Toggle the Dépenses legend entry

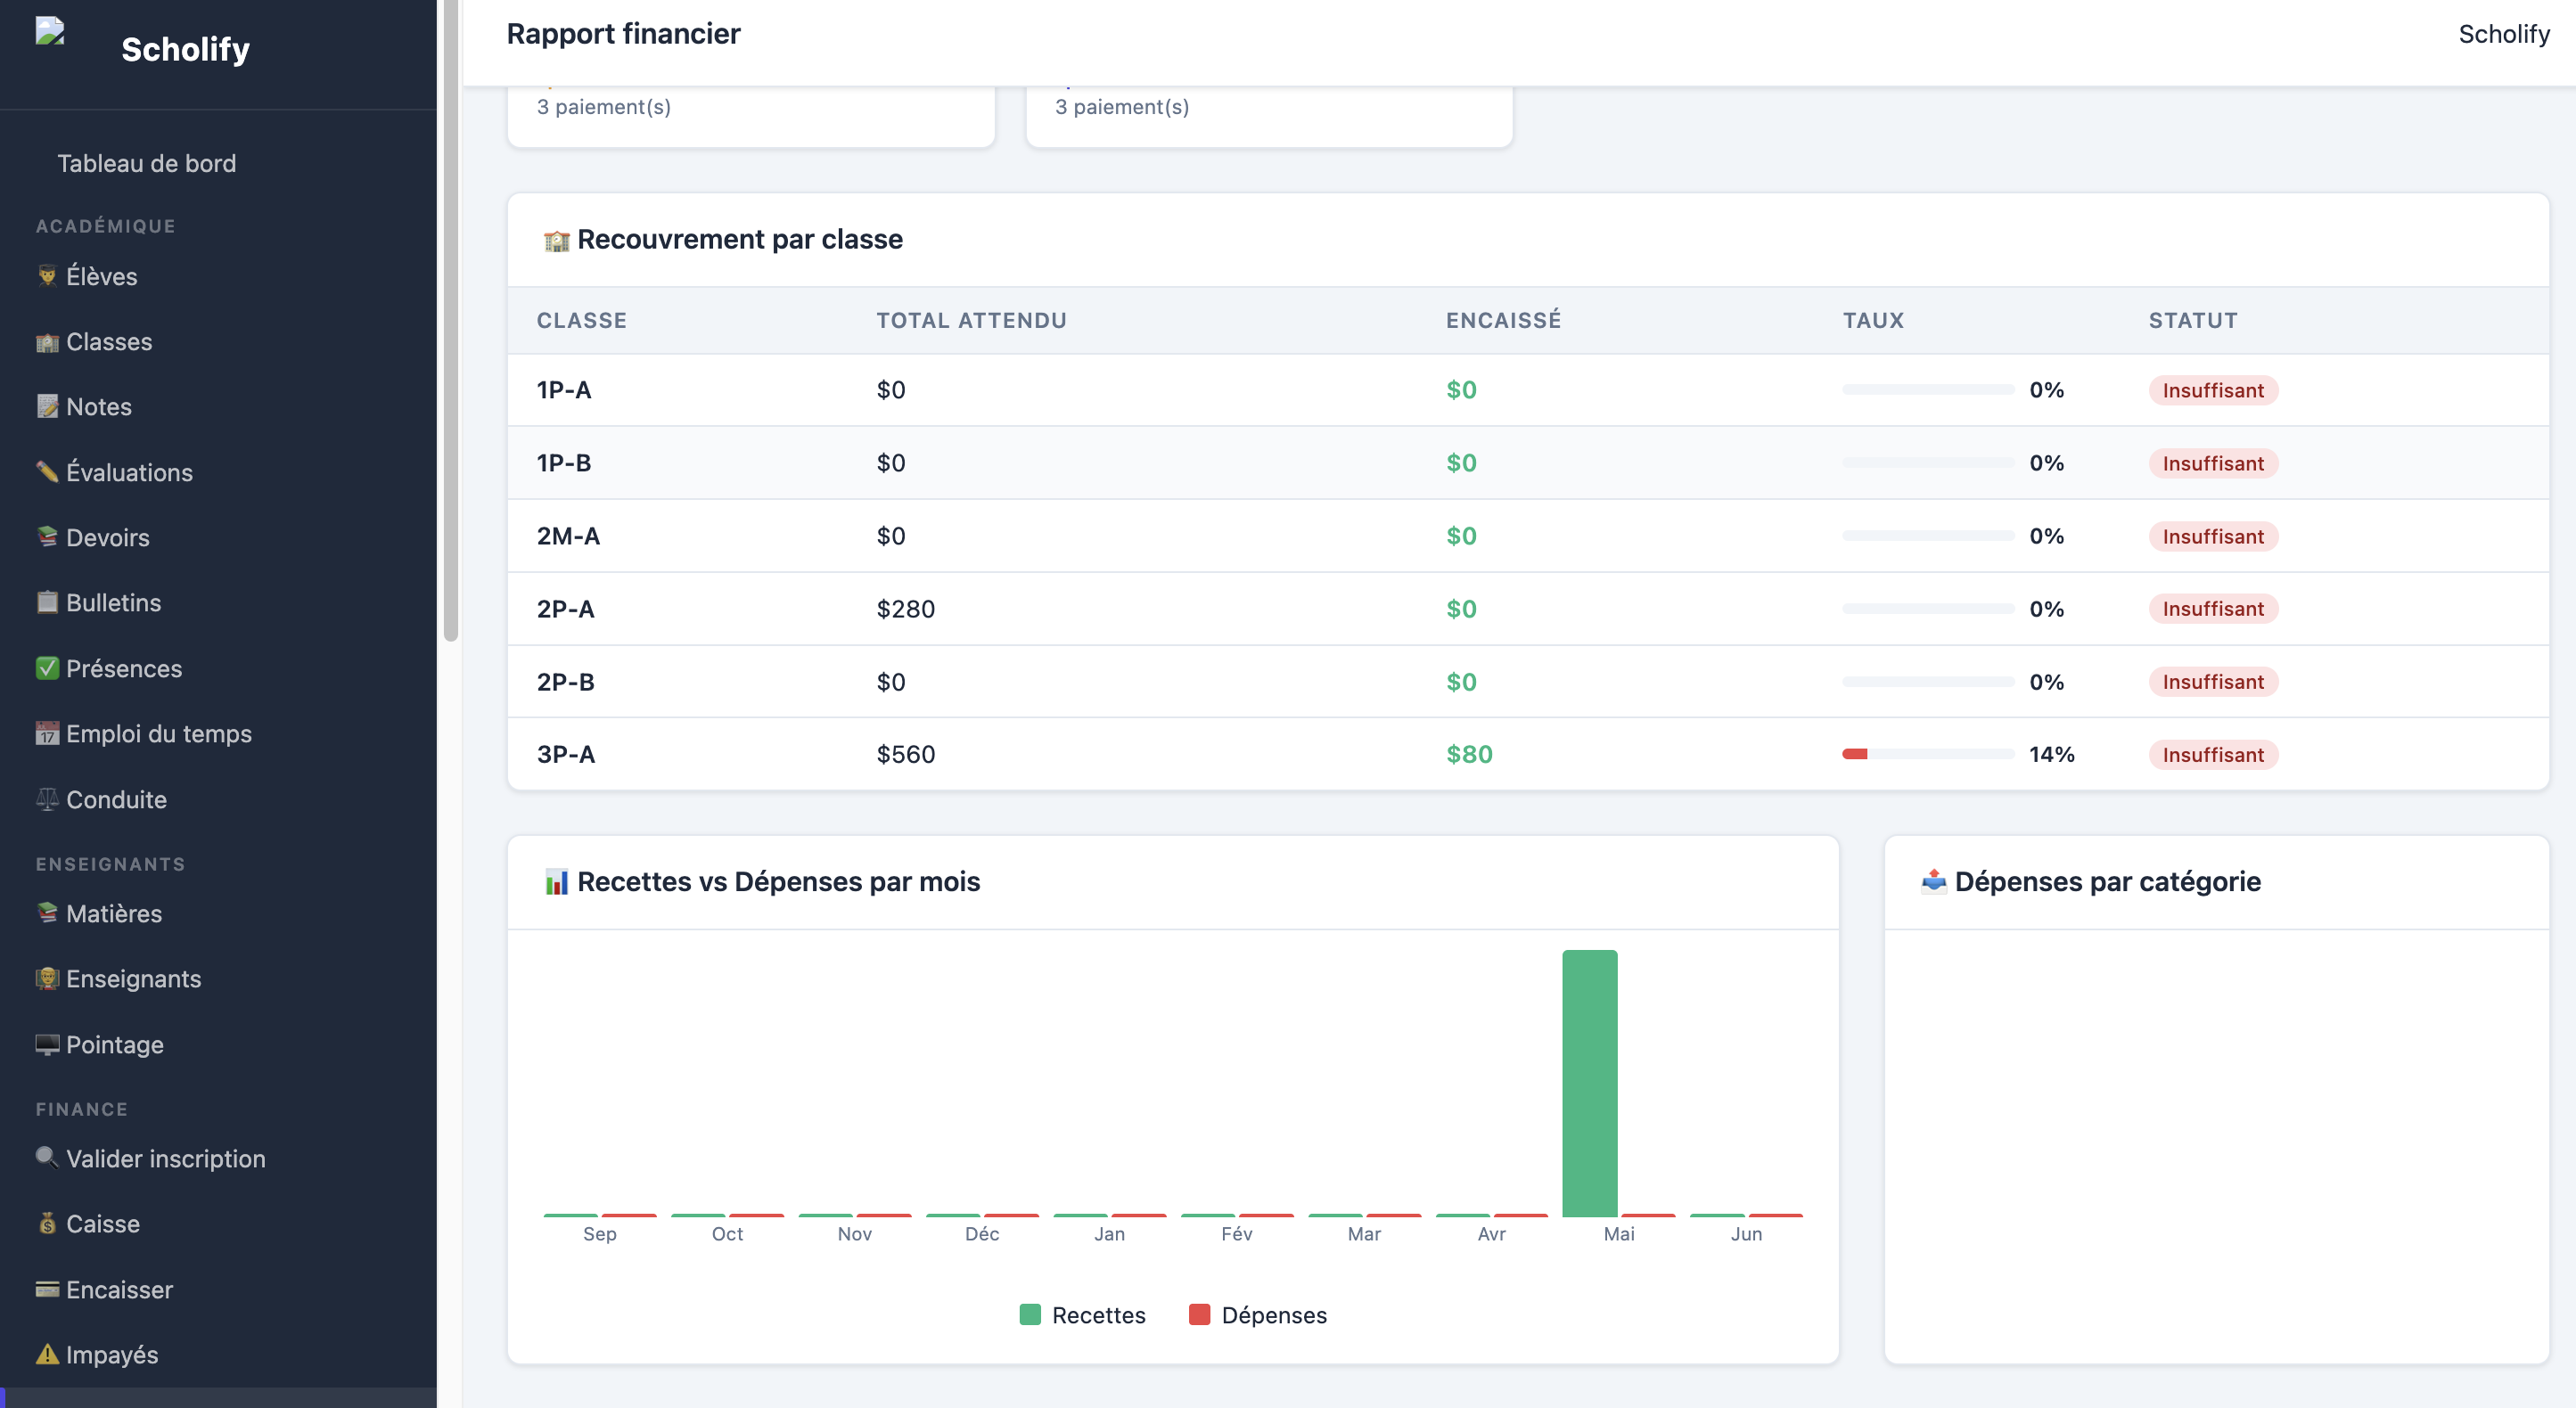(1257, 1315)
